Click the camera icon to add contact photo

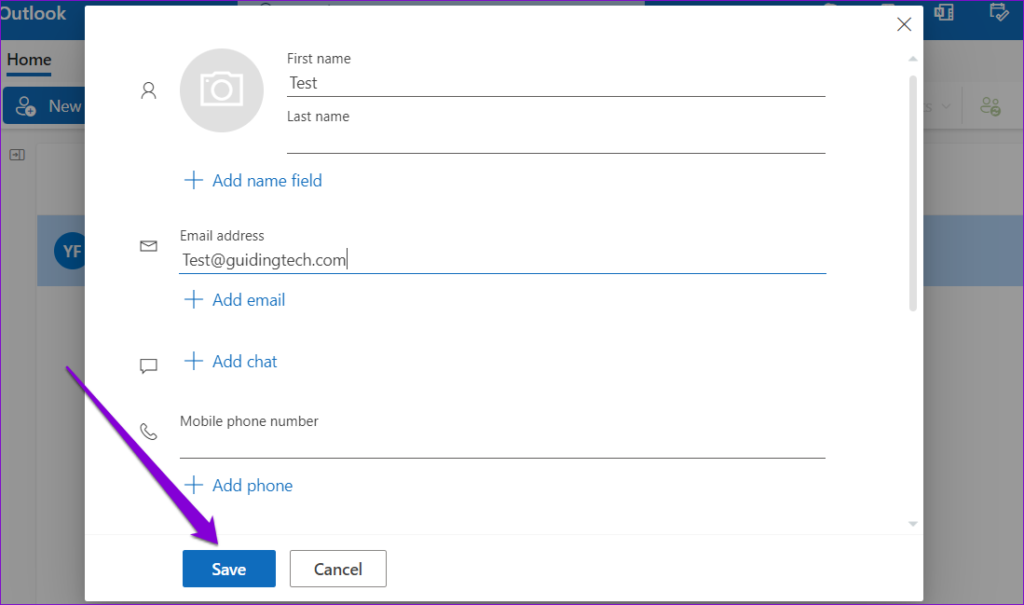tap(221, 90)
